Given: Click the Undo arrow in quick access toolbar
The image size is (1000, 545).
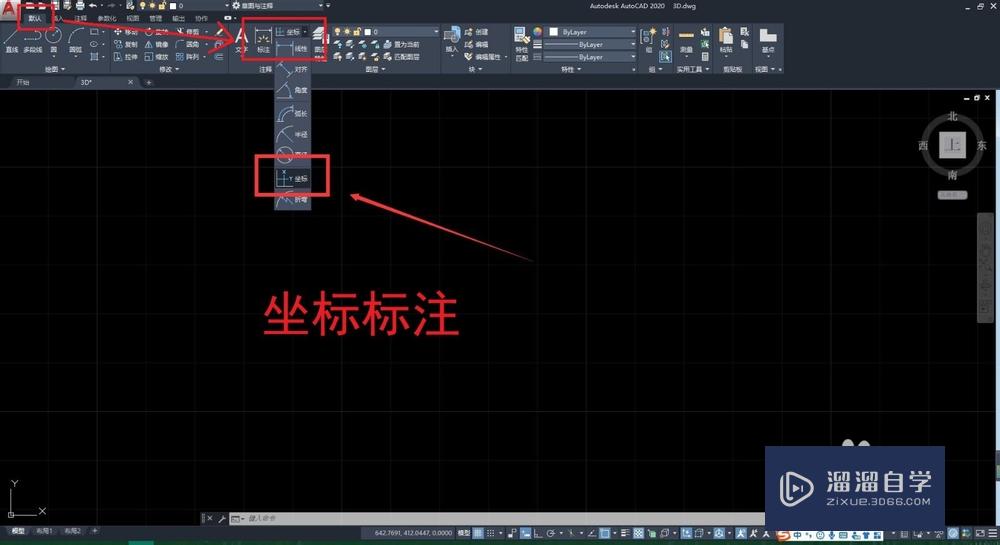Looking at the screenshot, I should 93,5.
